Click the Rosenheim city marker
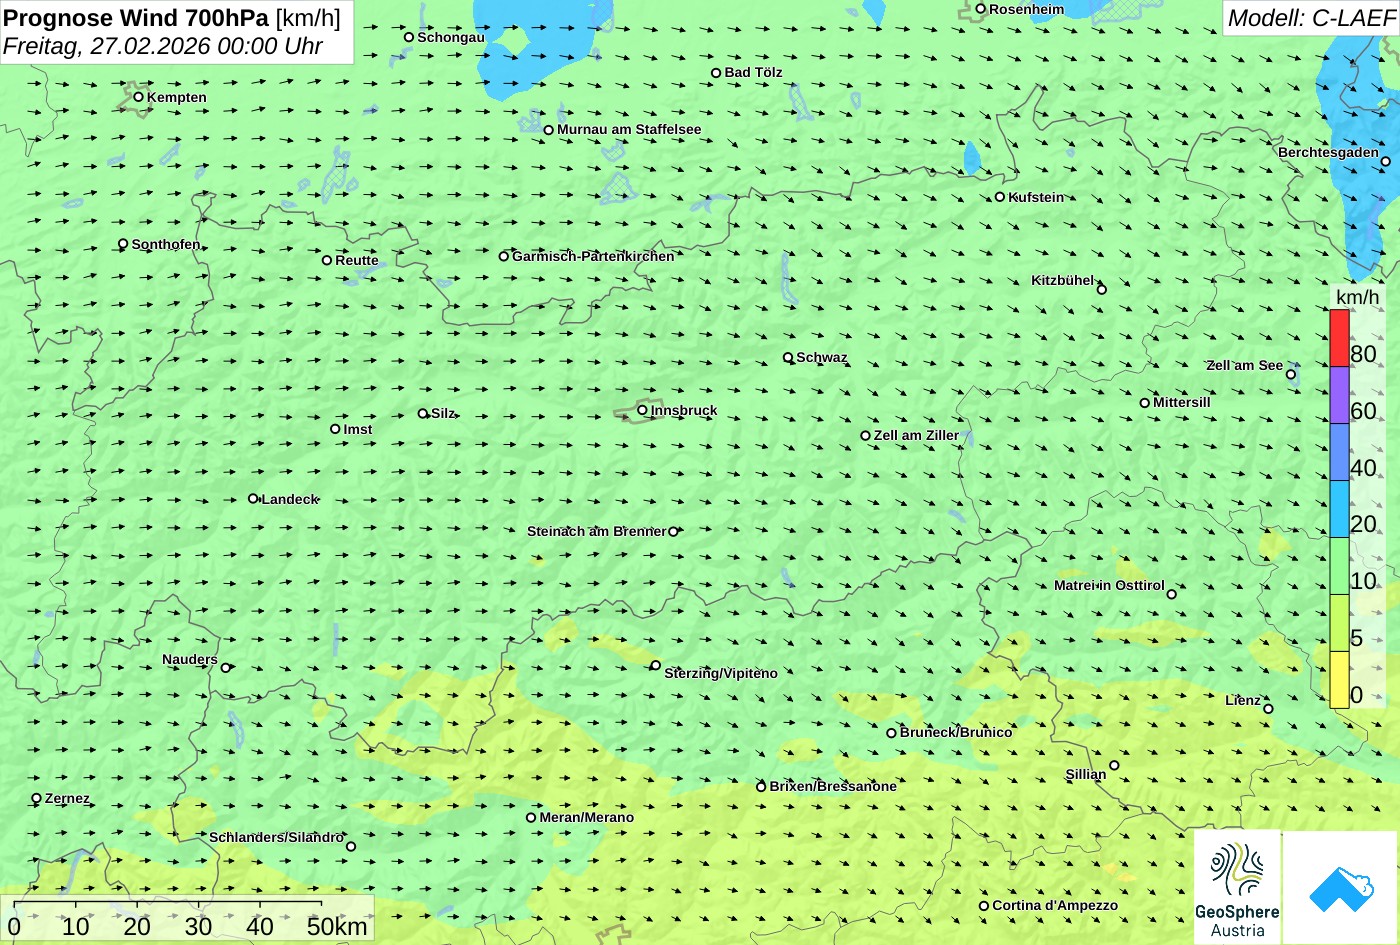Image resolution: width=1400 pixels, height=945 pixels. (981, 9)
